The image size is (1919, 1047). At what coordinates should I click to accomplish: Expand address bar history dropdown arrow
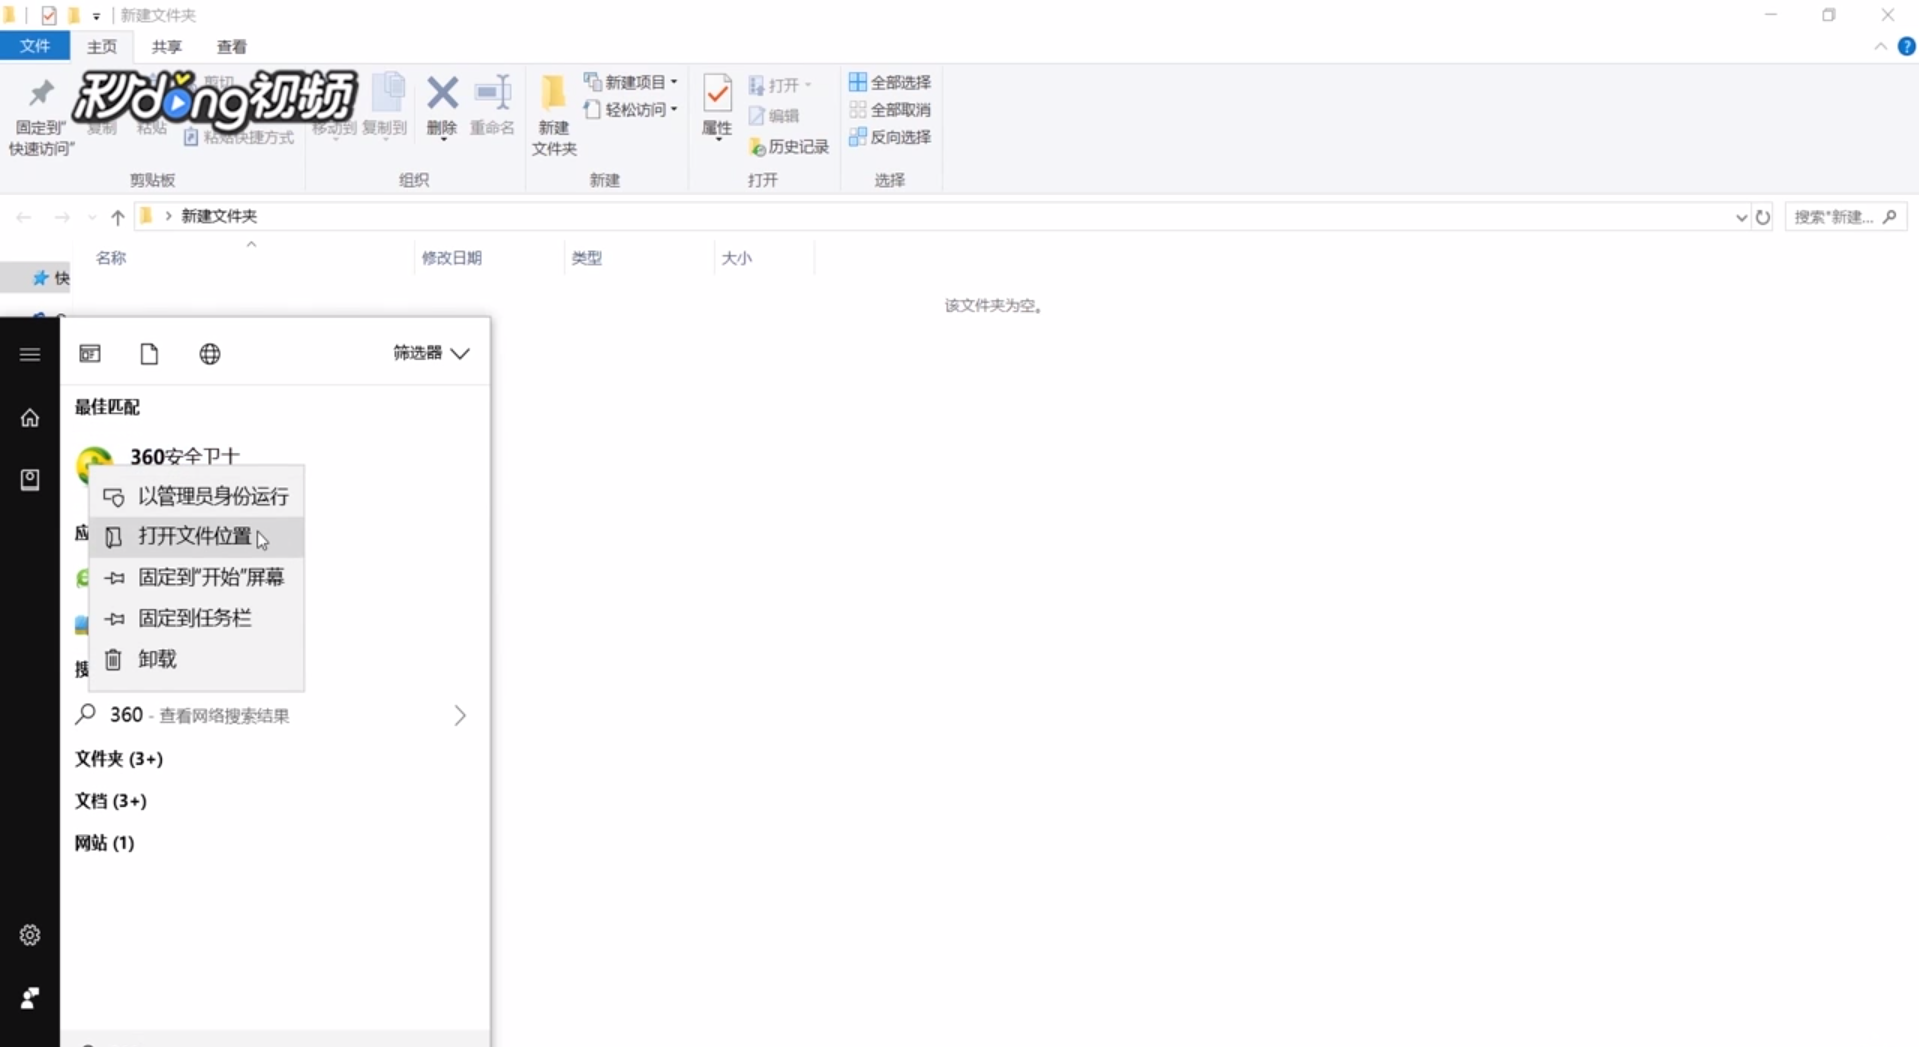coord(1741,217)
